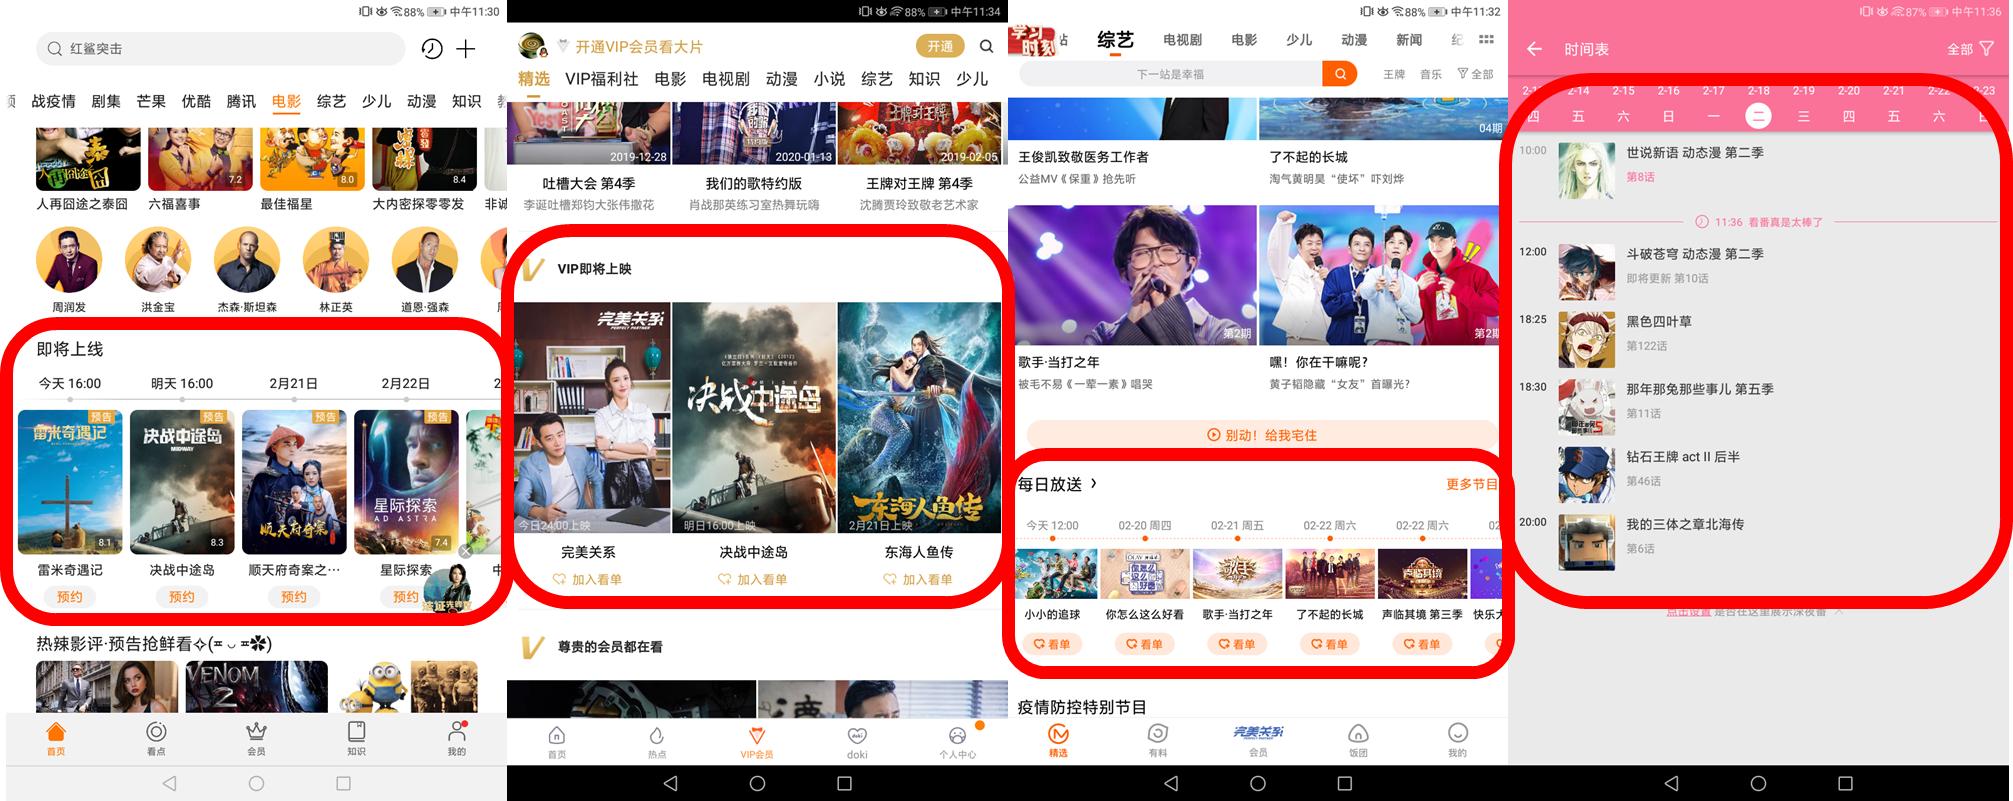Toggle 看单 button under 声临其境 第三季
Screen dimensions: 2013x801
pyautogui.click(x=1422, y=644)
